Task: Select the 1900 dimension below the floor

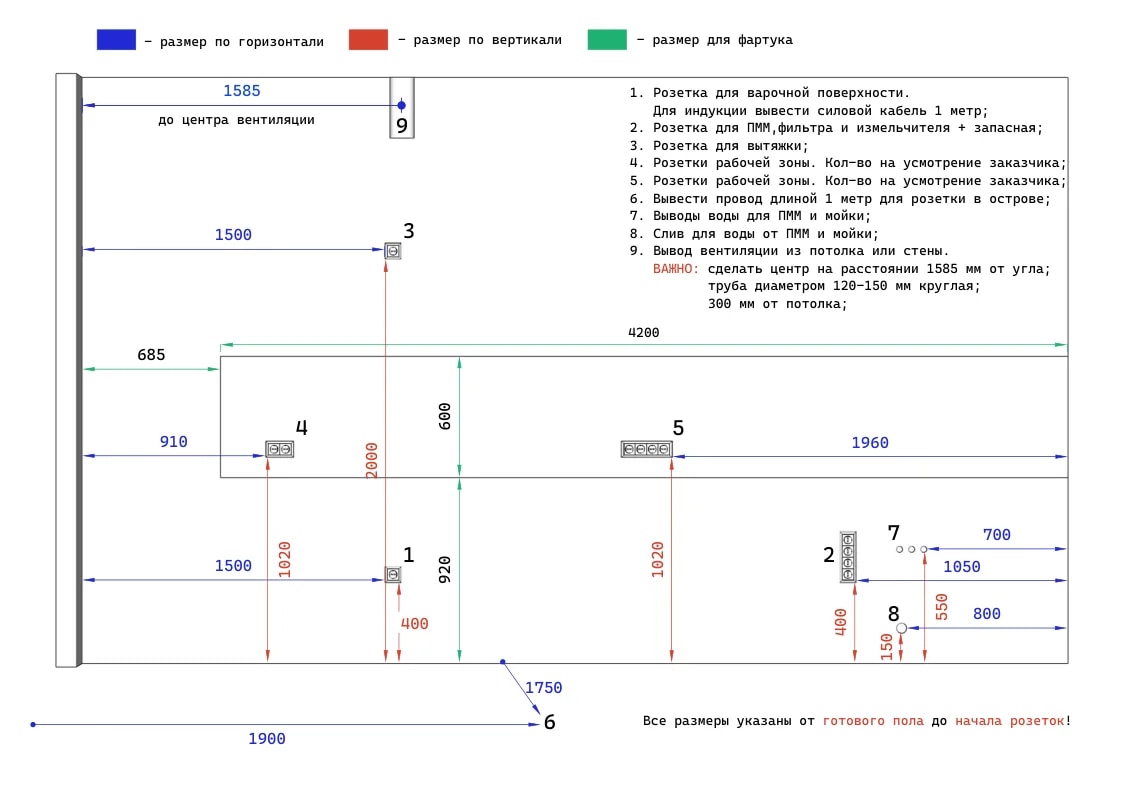Action: coord(266,738)
